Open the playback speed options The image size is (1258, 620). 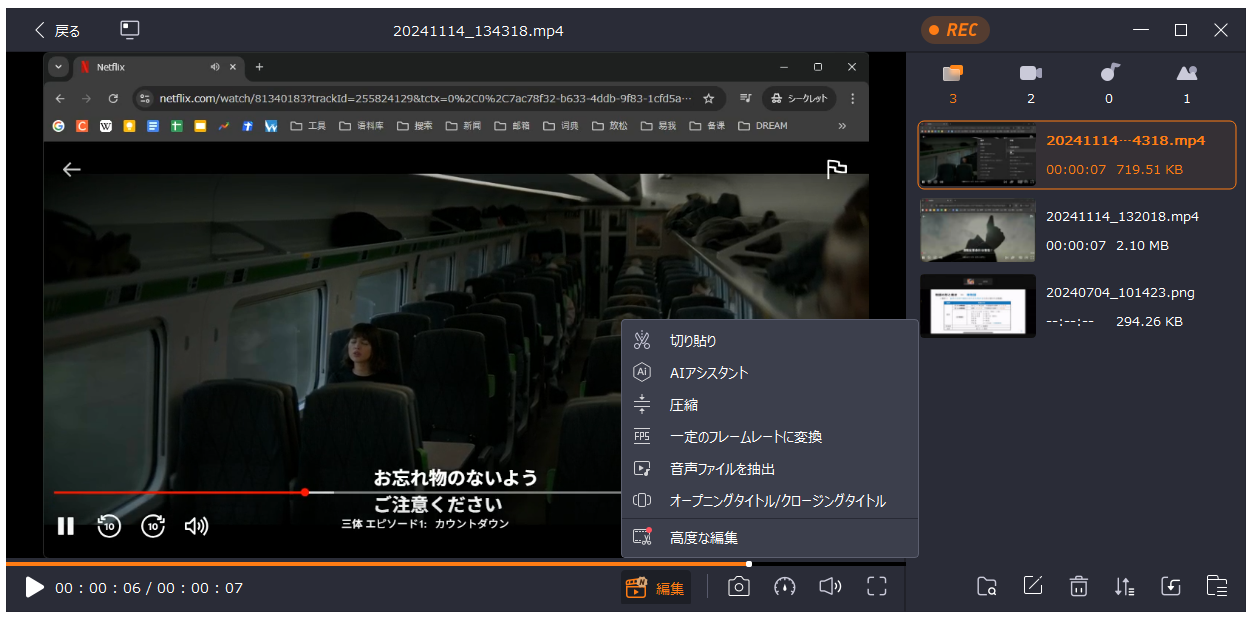pos(785,587)
